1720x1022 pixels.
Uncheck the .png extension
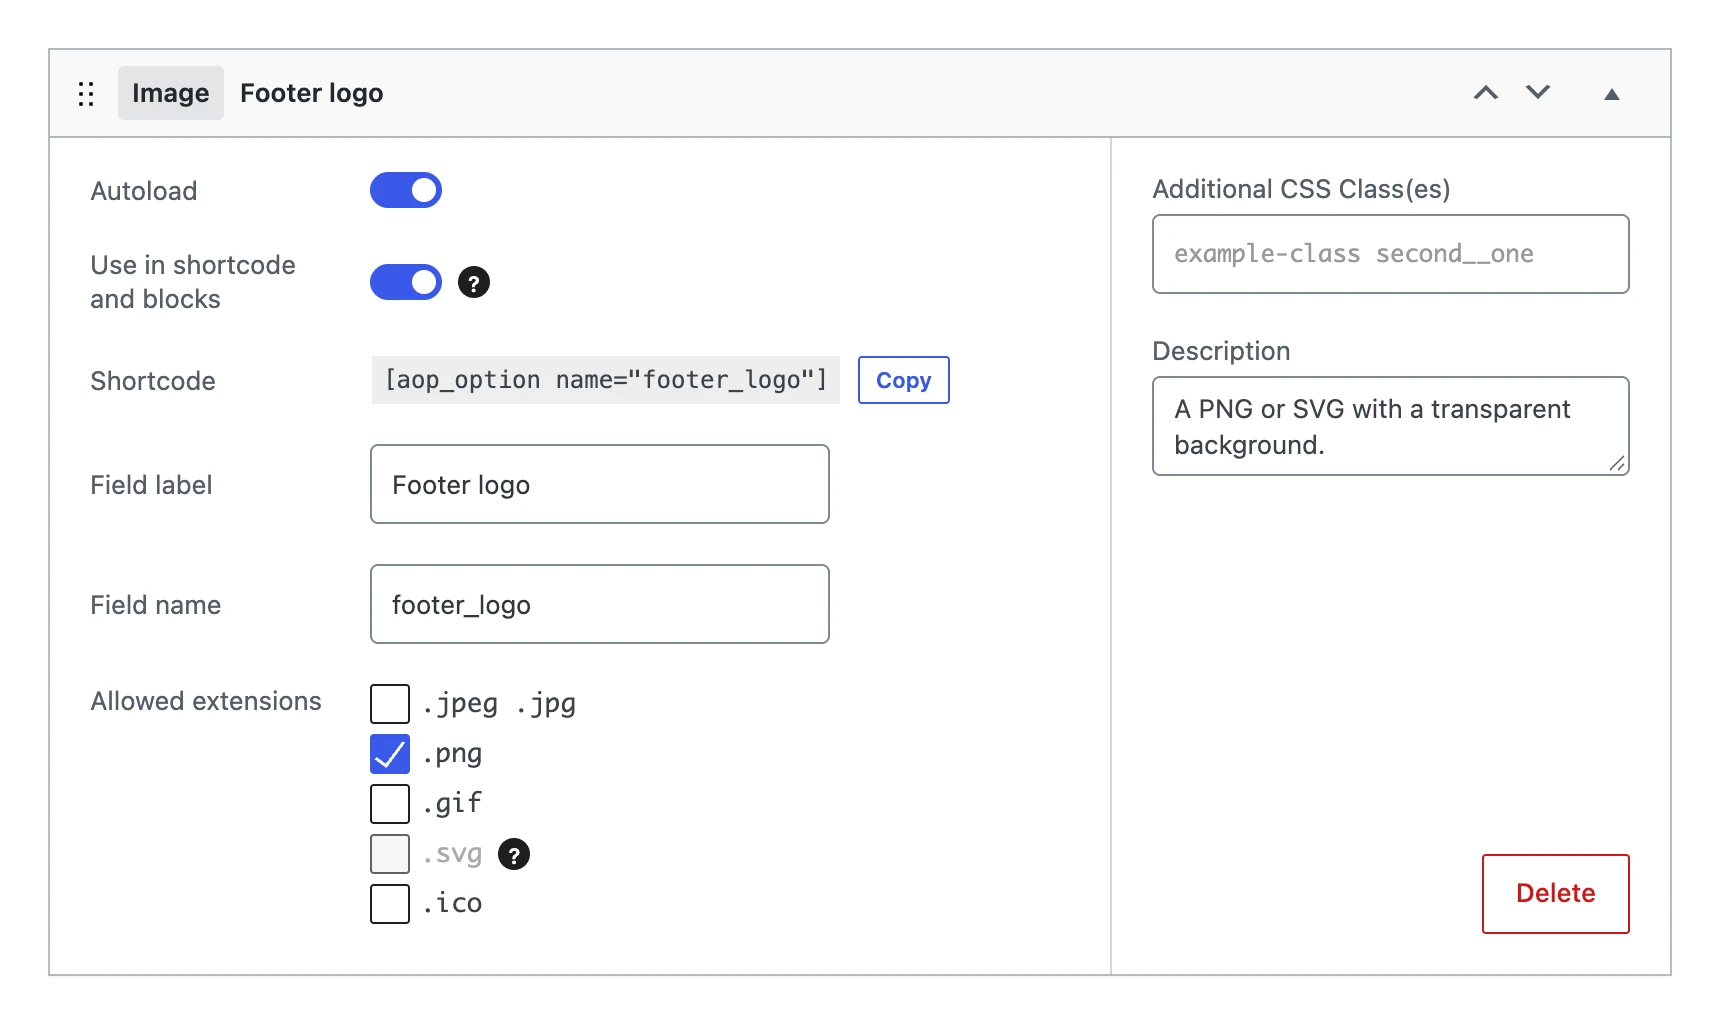point(390,754)
